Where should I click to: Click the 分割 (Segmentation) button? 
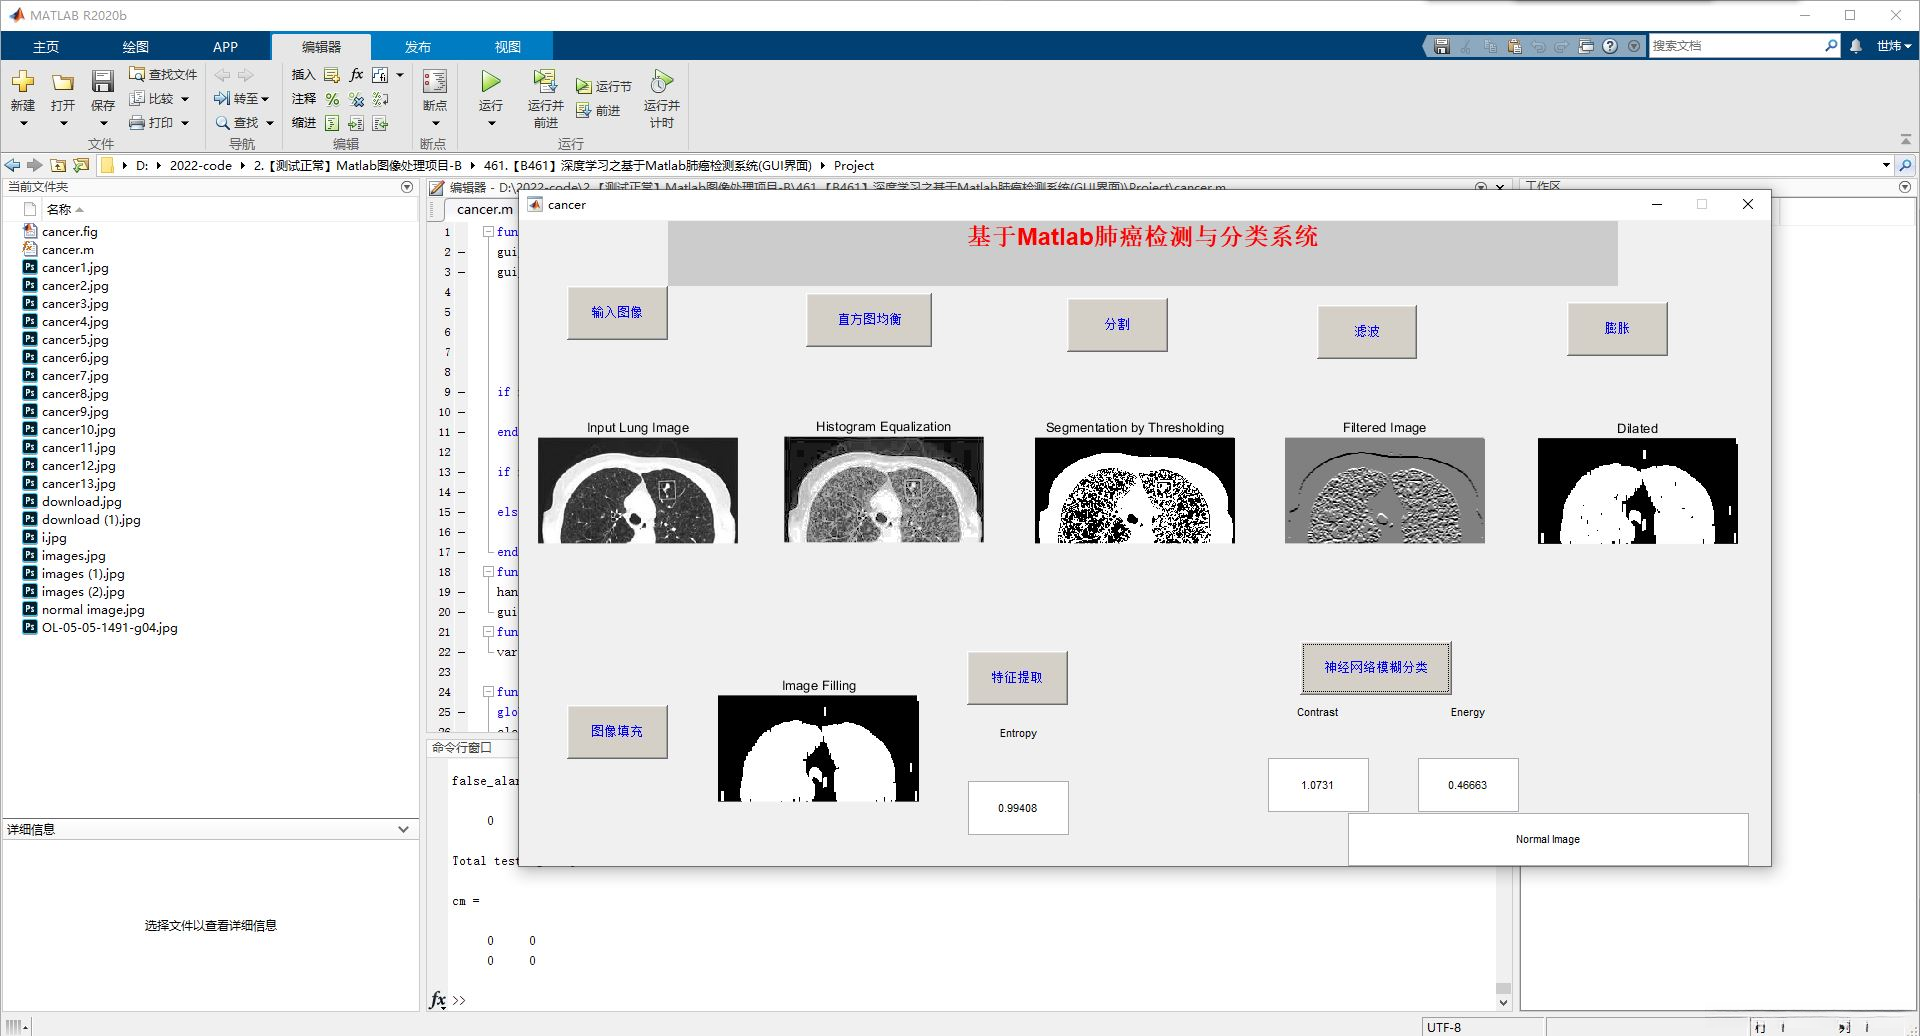coord(1117,324)
